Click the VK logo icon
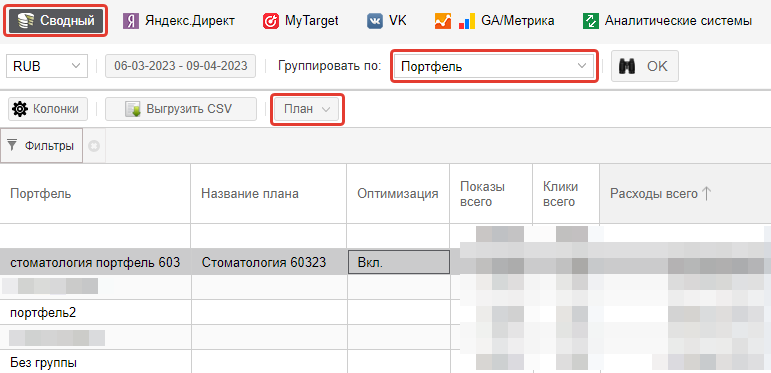Viewport: 771px width, 373px height. click(375, 21)
